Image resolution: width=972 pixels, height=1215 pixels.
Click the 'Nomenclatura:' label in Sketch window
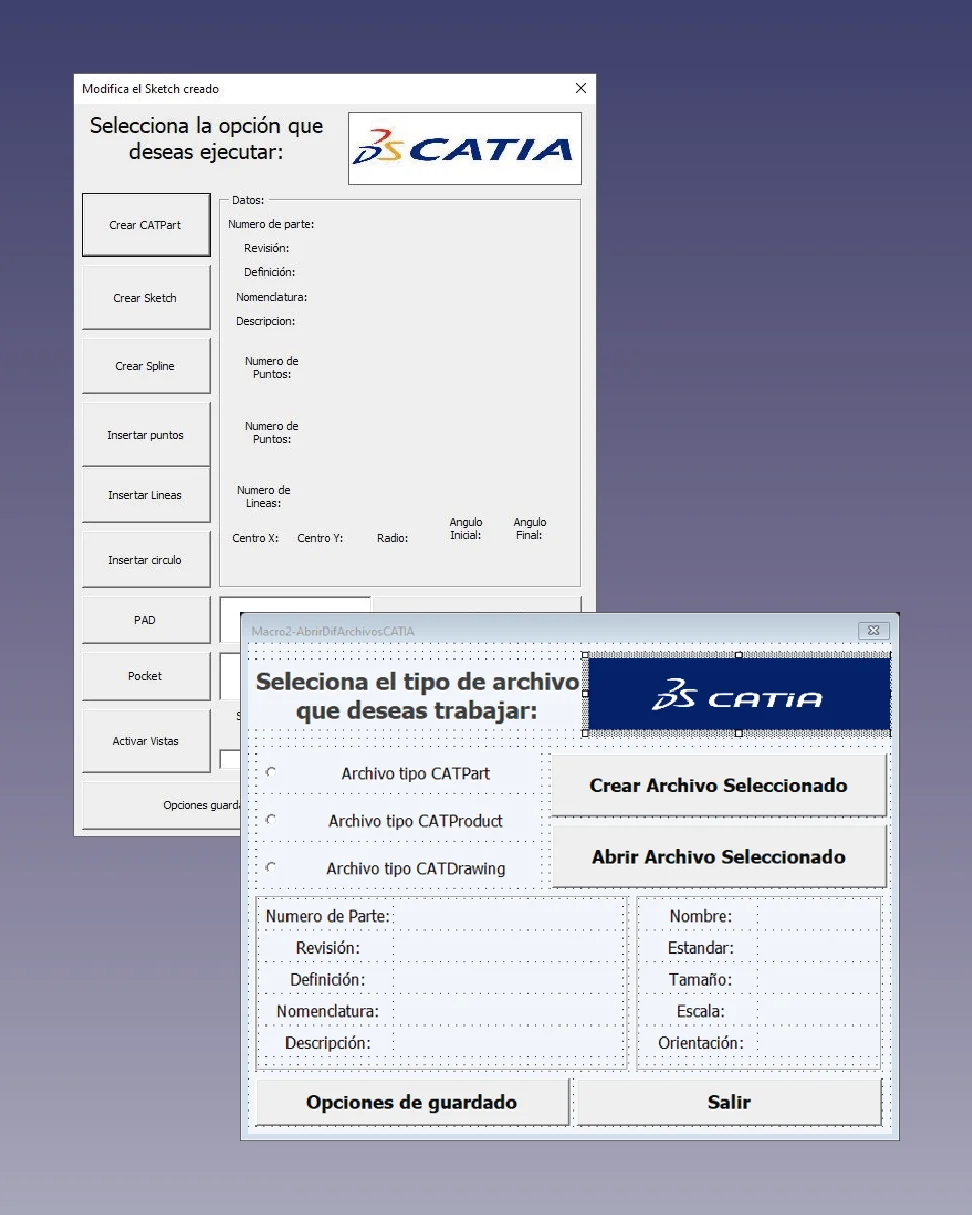point(272,297)
